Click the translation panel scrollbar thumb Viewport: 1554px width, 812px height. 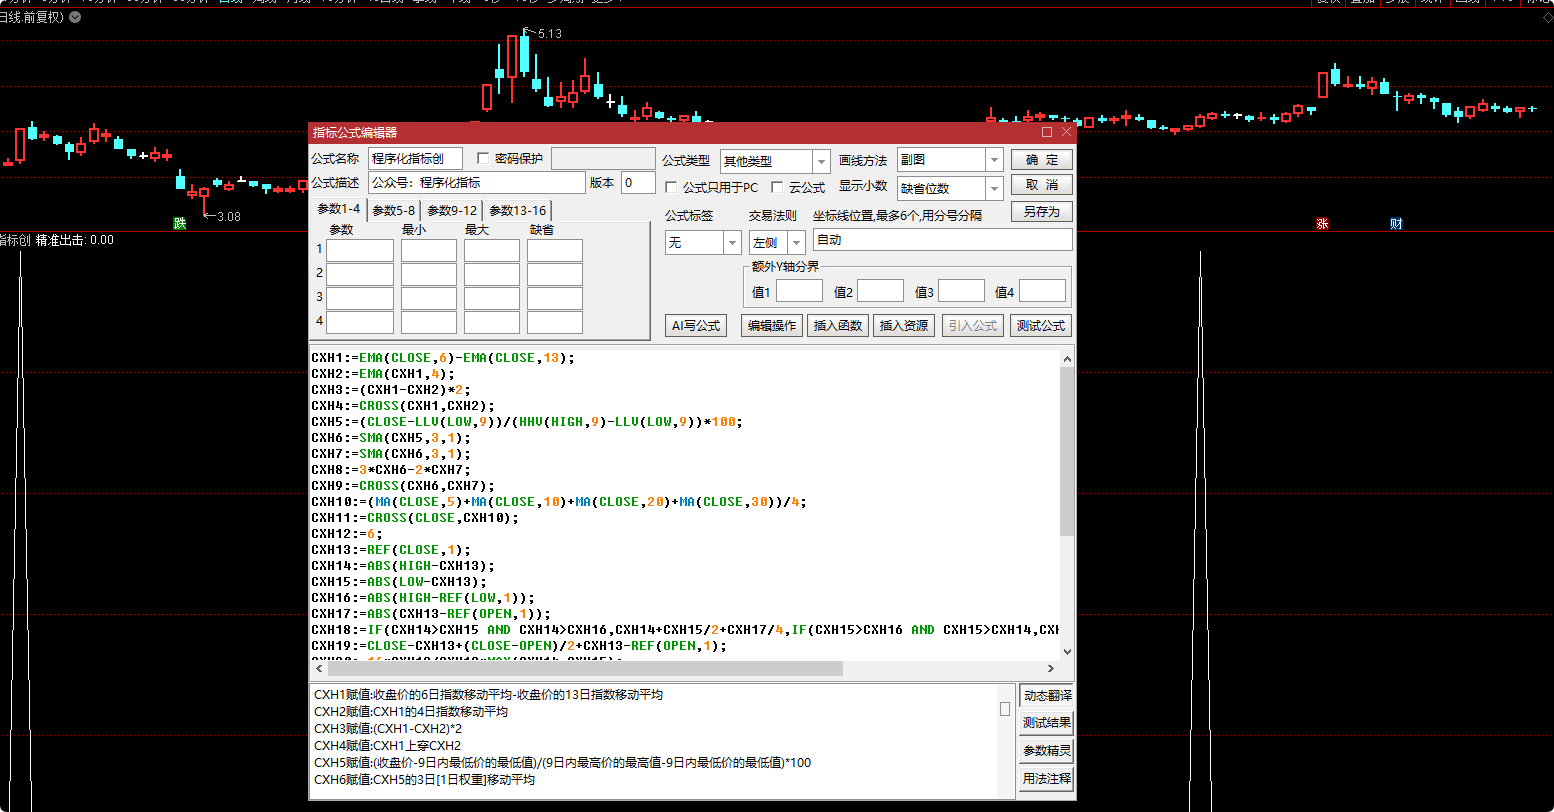point(1005,709)
